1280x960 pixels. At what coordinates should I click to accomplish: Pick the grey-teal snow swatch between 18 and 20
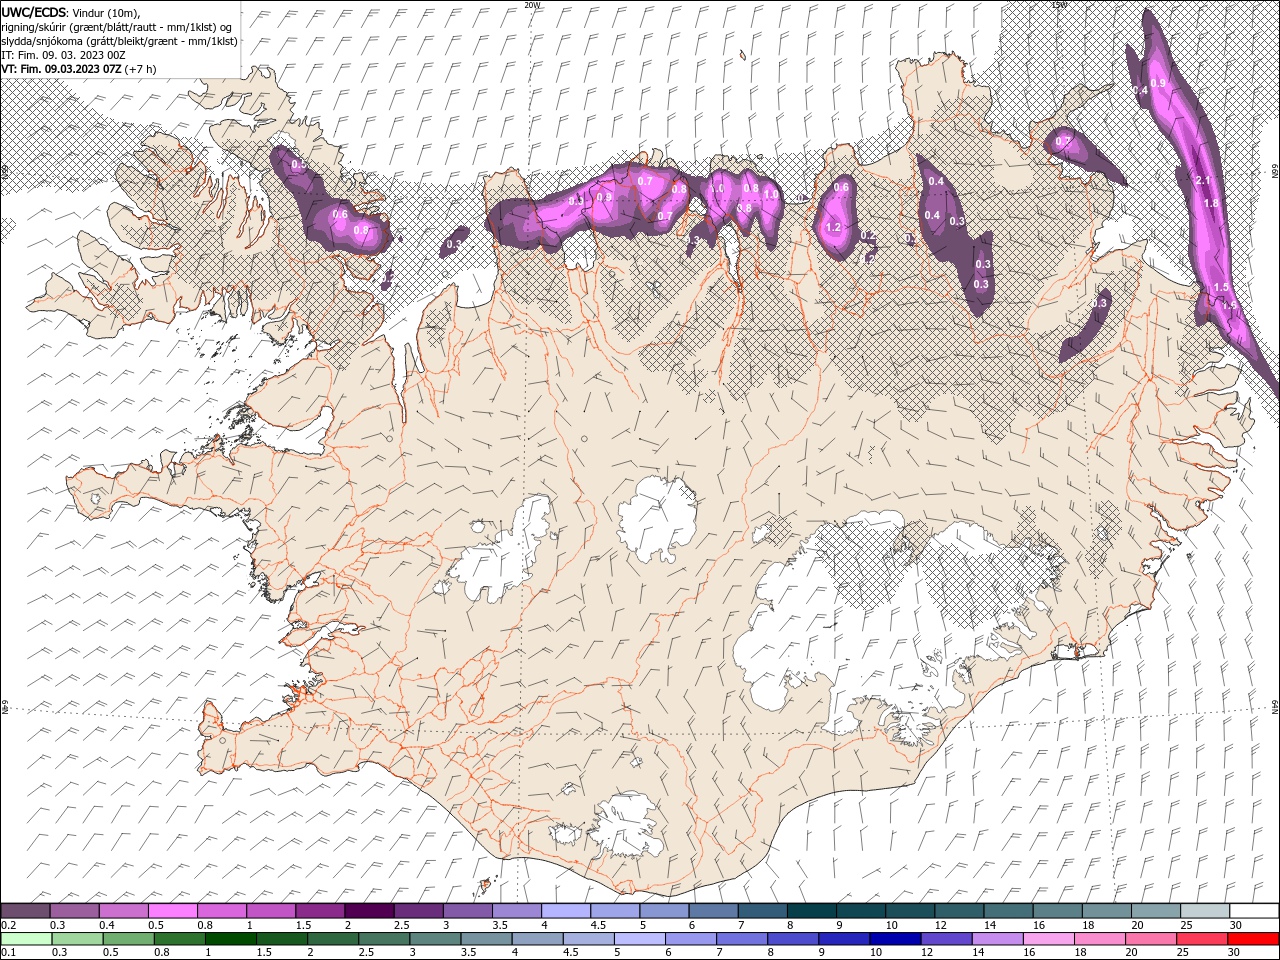[x=1107, y=910]
